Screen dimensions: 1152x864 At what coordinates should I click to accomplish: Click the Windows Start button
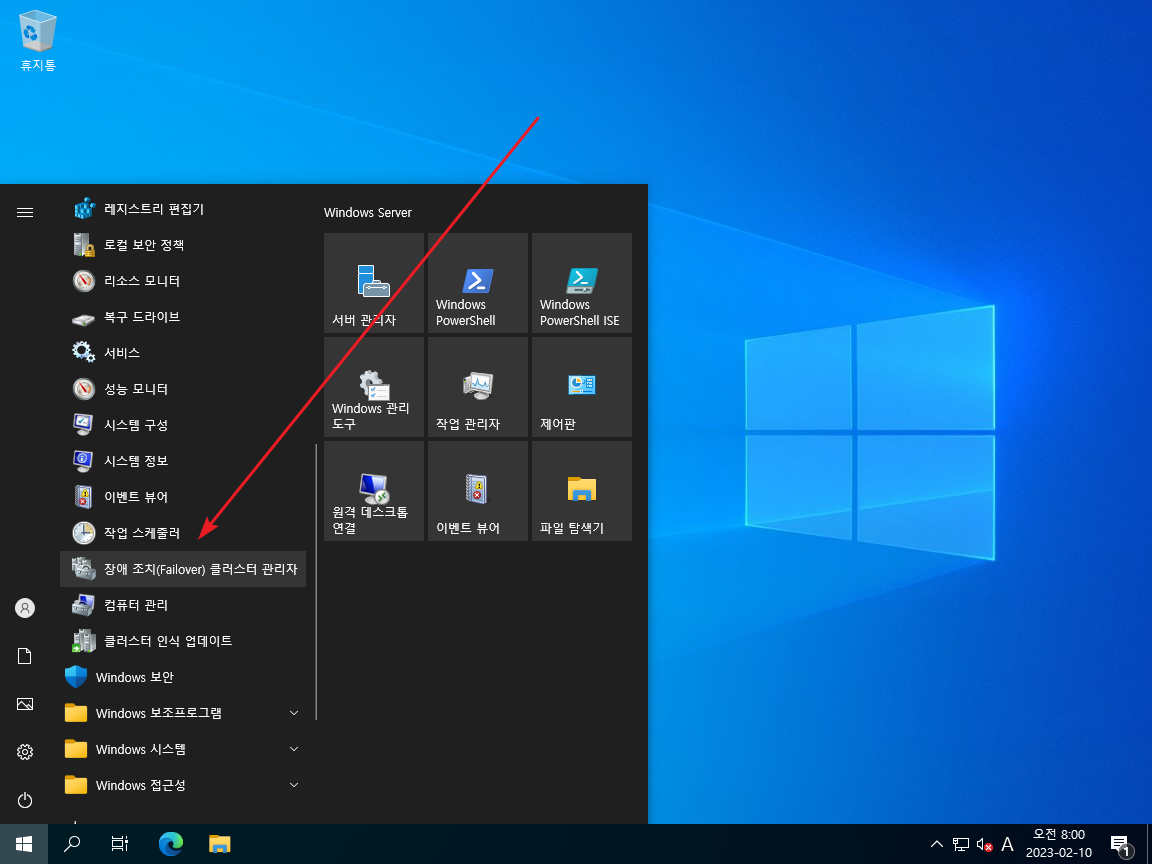[24, 844]
